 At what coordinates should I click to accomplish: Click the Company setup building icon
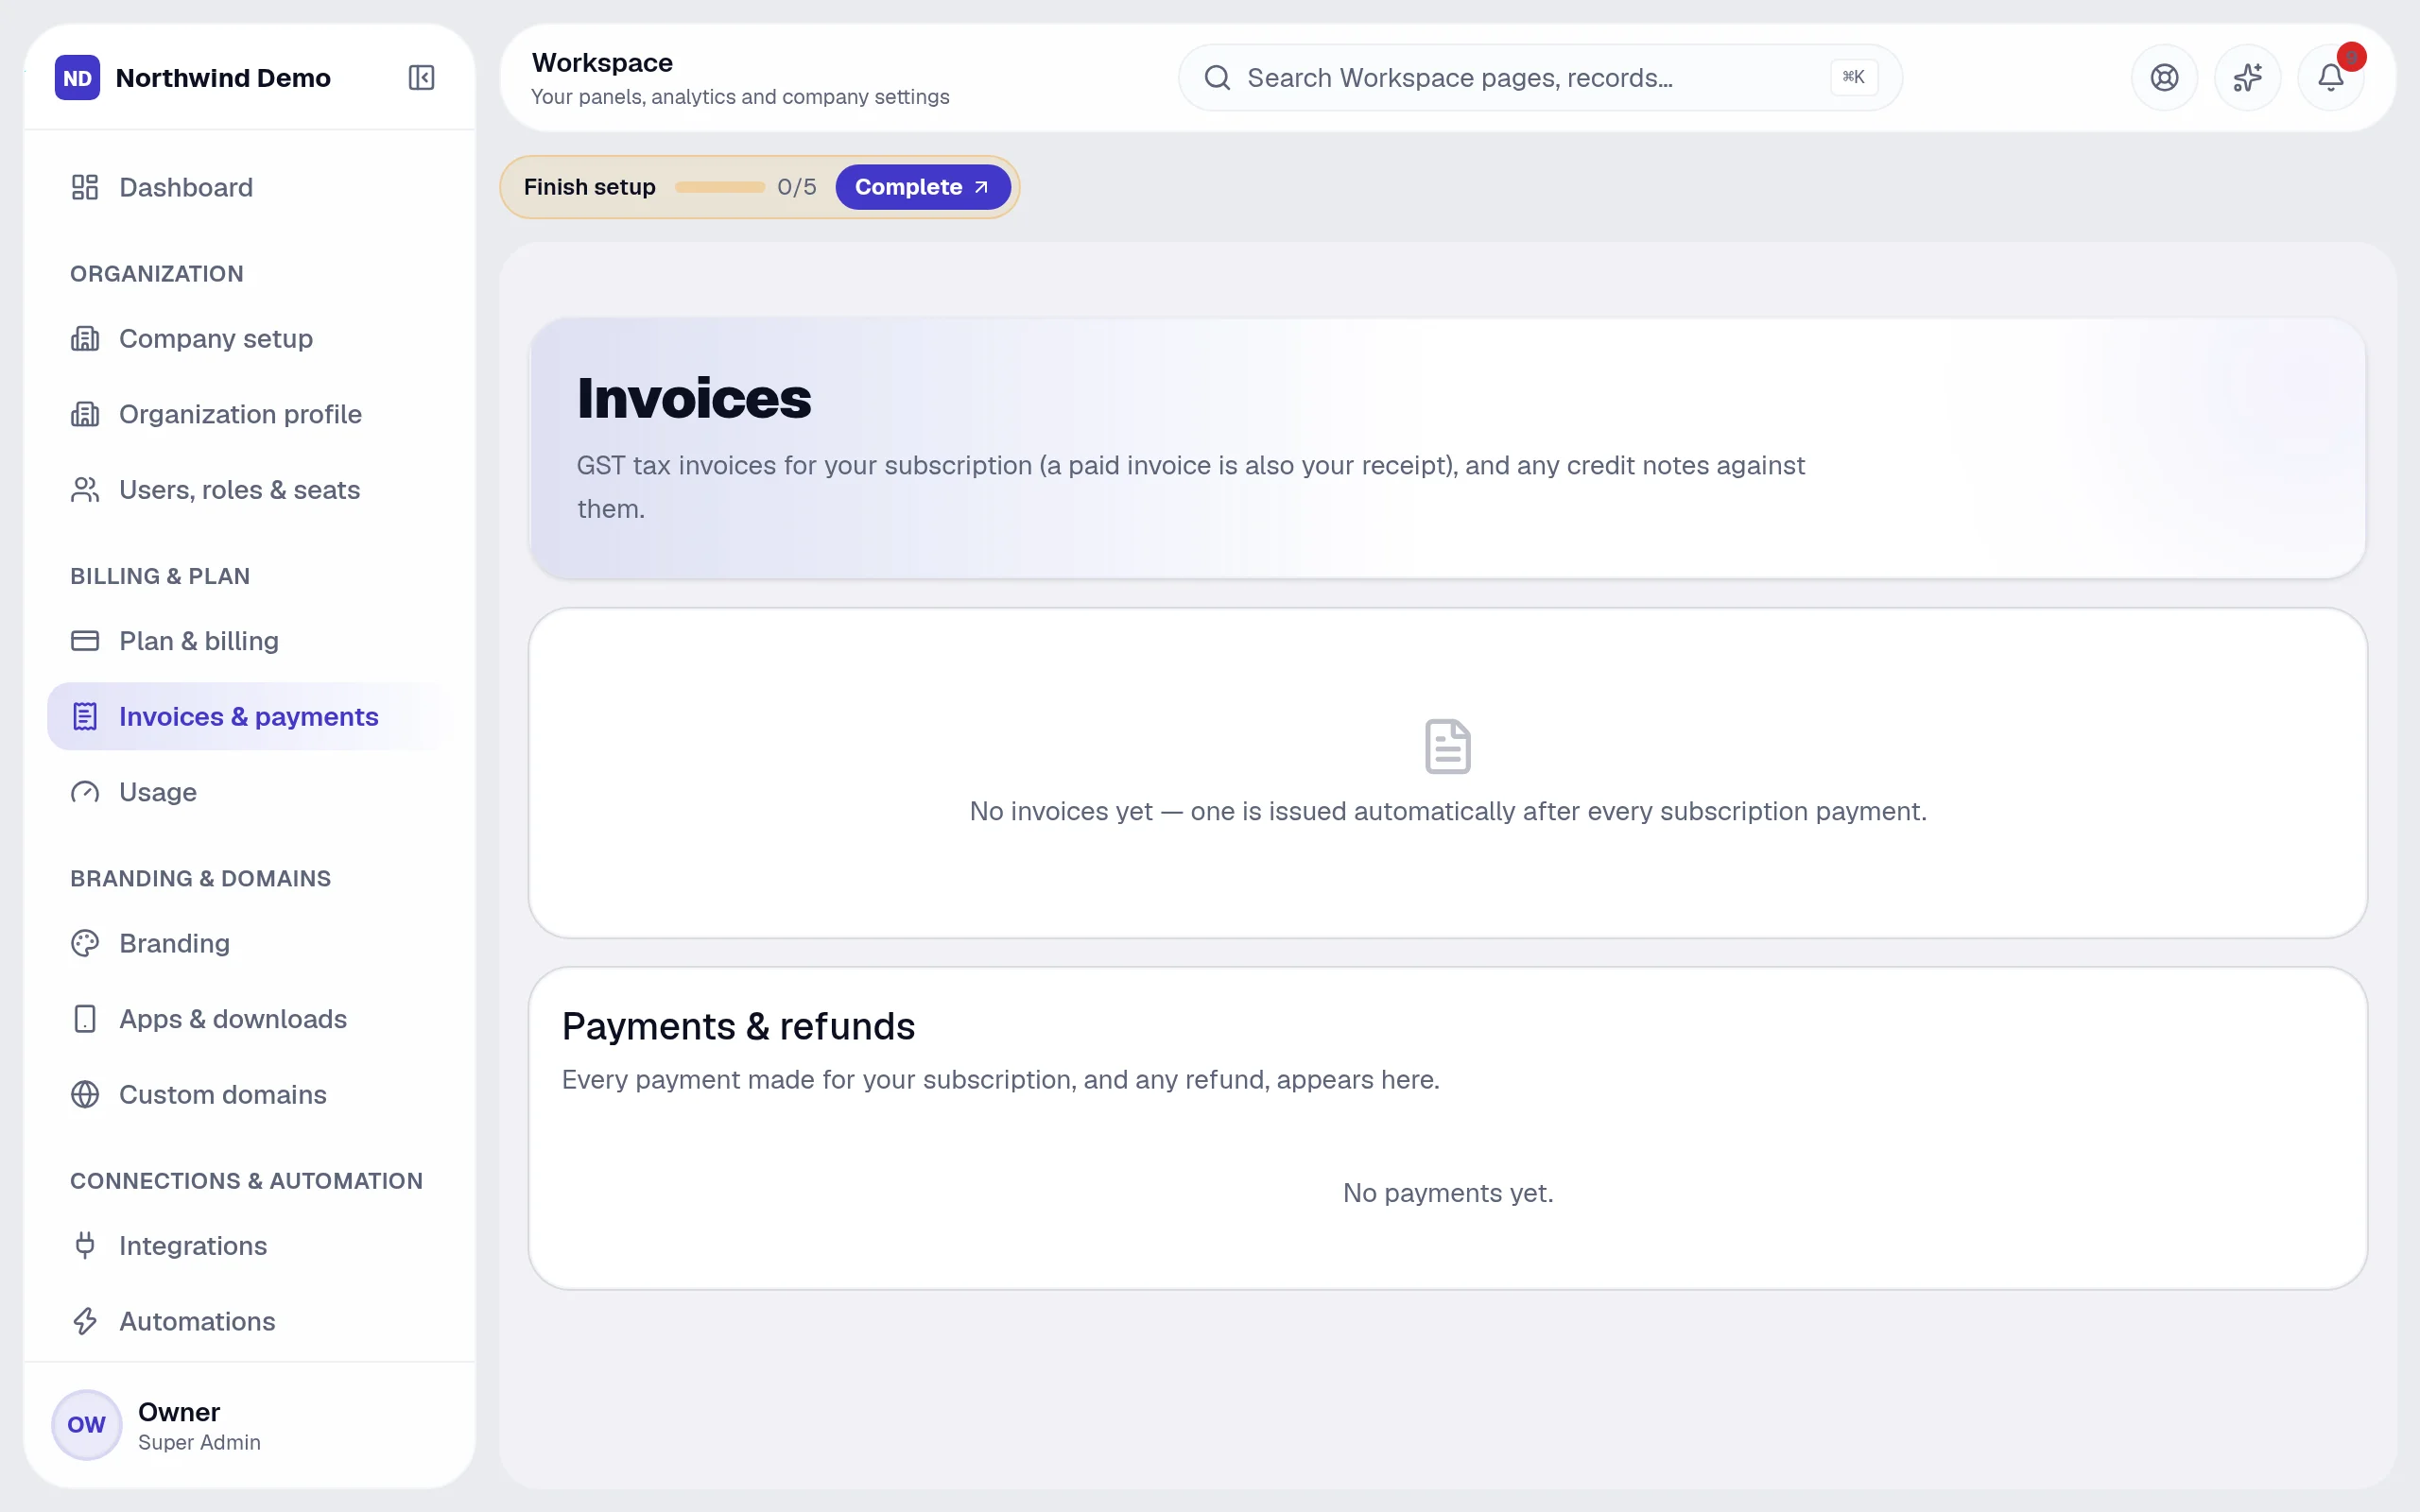[85, 339]
